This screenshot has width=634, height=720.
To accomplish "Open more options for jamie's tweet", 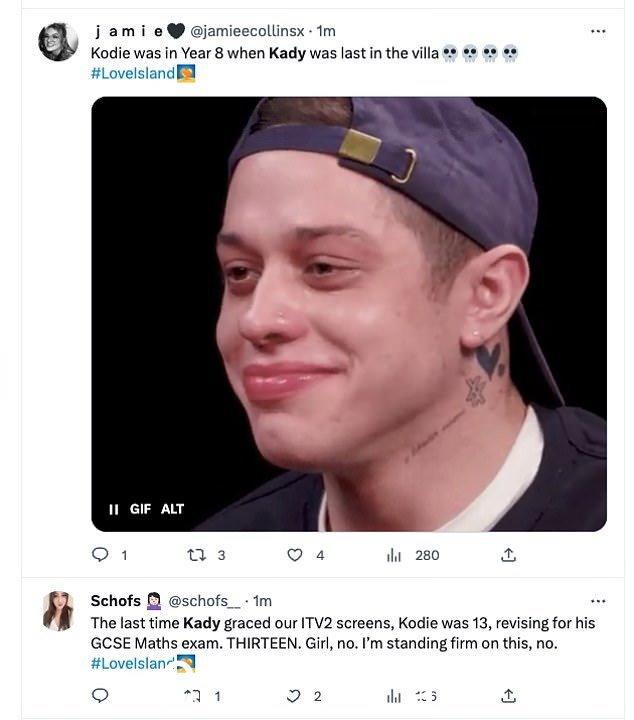I will pyautogui.click(x=598, y=31).
